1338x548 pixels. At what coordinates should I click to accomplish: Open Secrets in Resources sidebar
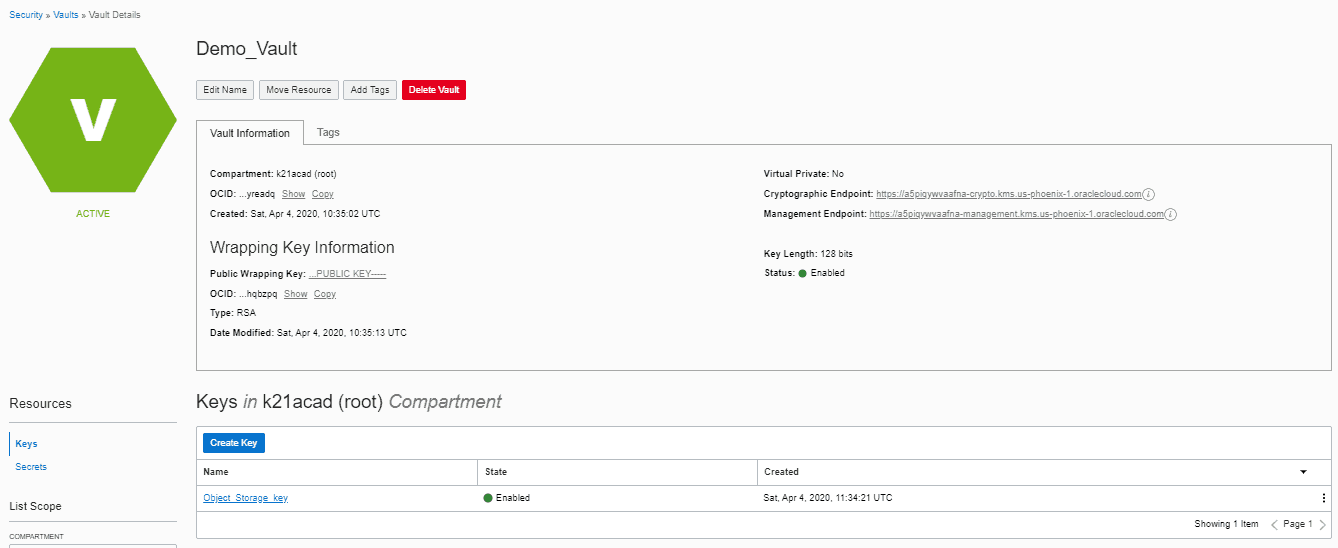(31, 467)
